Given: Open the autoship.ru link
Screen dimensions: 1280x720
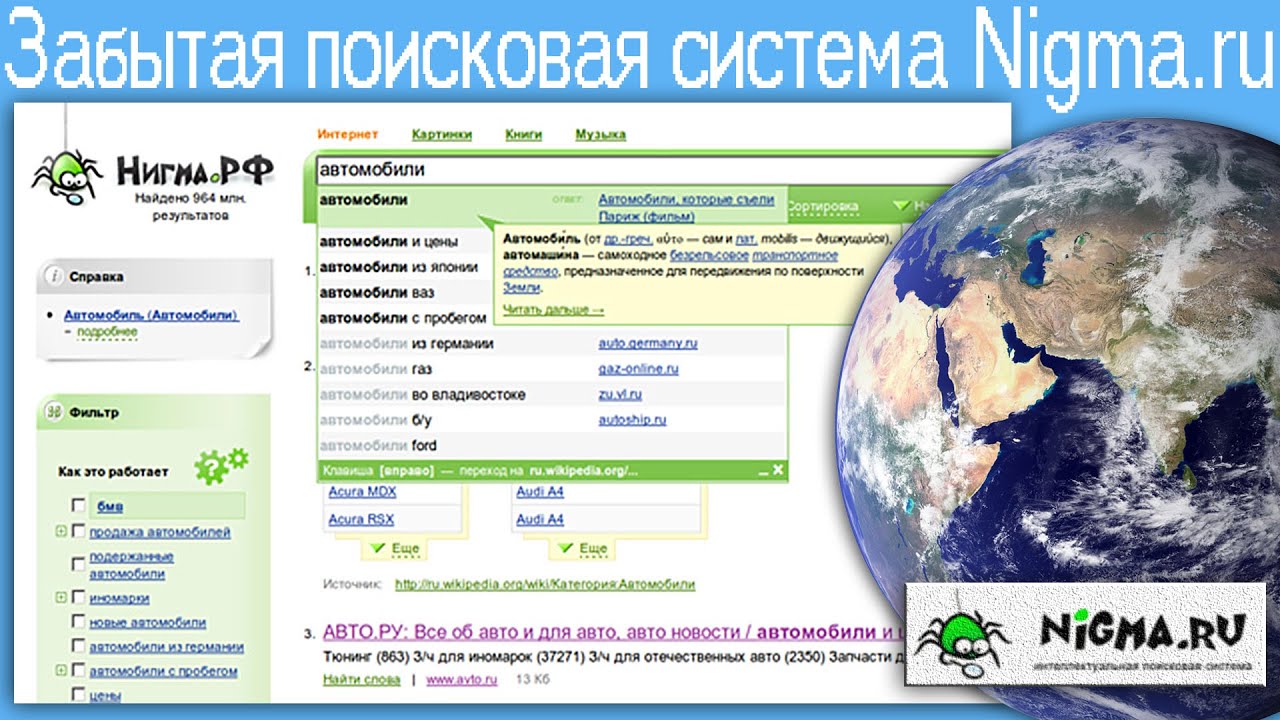Looking at the screenshot, I should coord(632,420).
